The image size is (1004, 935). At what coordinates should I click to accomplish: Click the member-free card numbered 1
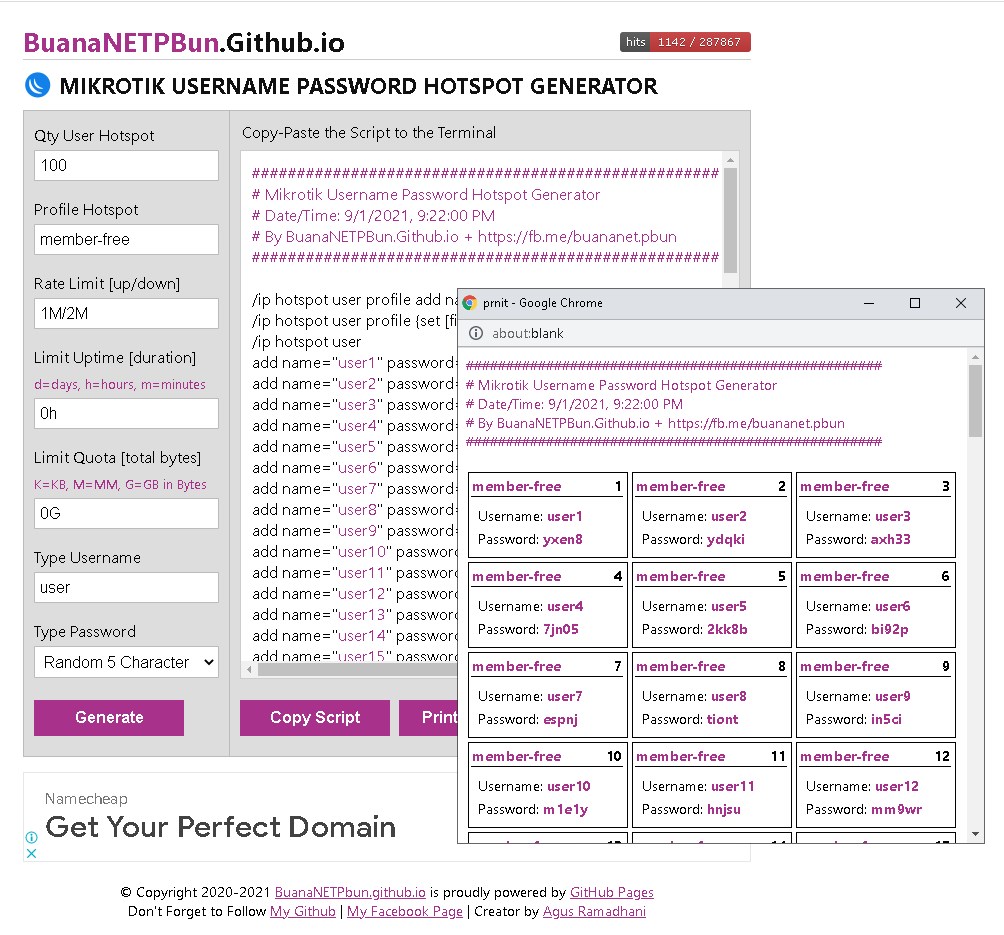tap(547, 514)
